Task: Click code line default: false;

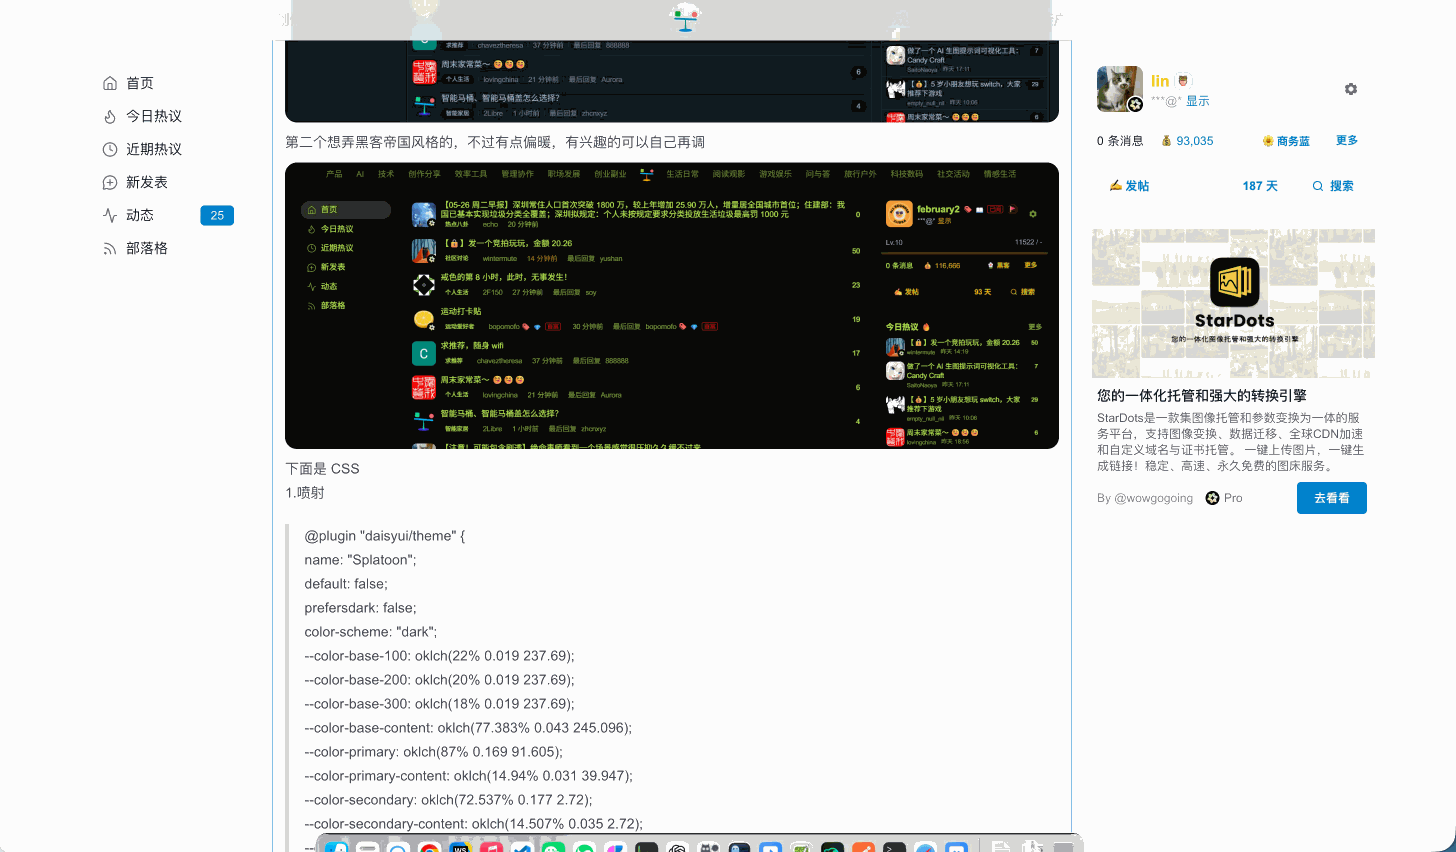Action: click(346, 584)
